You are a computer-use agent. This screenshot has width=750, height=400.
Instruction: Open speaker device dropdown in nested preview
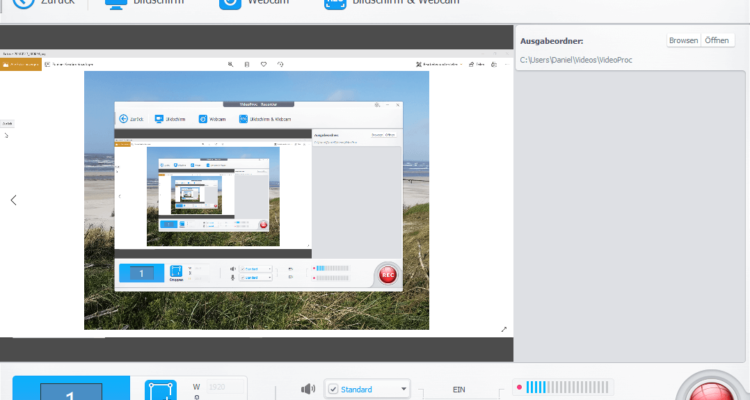point(255,269)
